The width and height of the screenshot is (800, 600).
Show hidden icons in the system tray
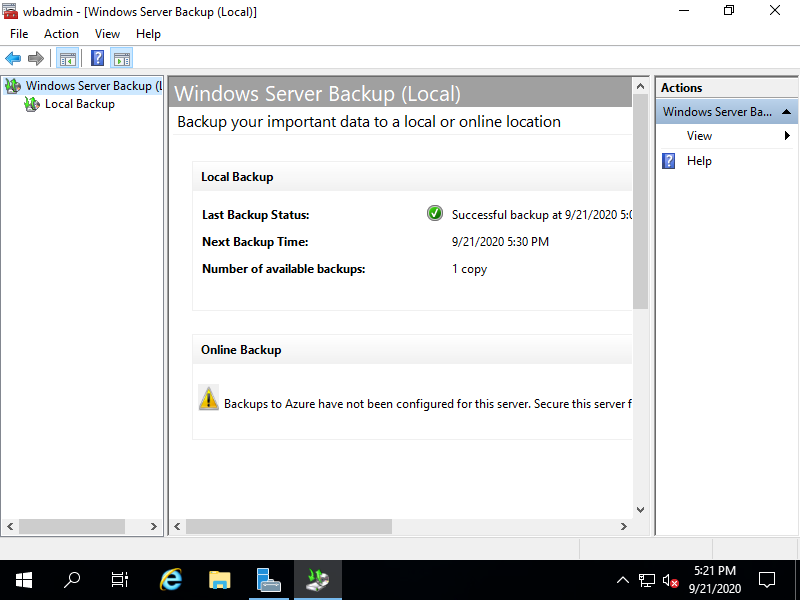point(623,579)
